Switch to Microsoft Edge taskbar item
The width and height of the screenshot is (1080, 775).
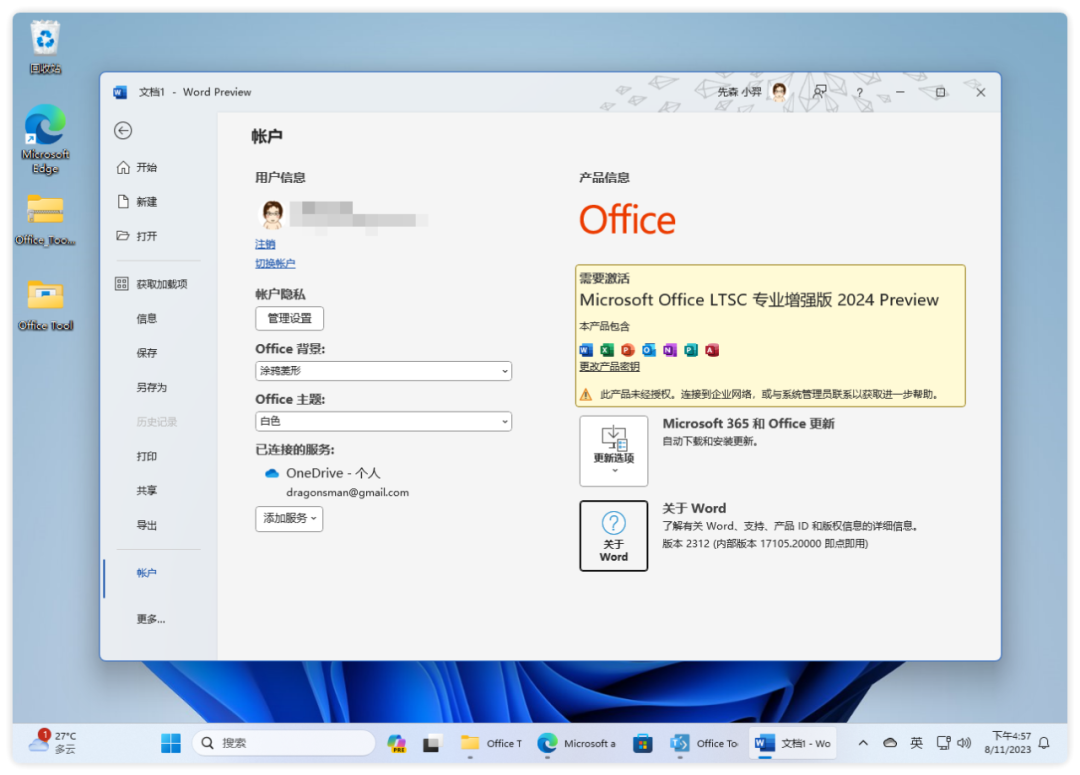coord(577,743)
